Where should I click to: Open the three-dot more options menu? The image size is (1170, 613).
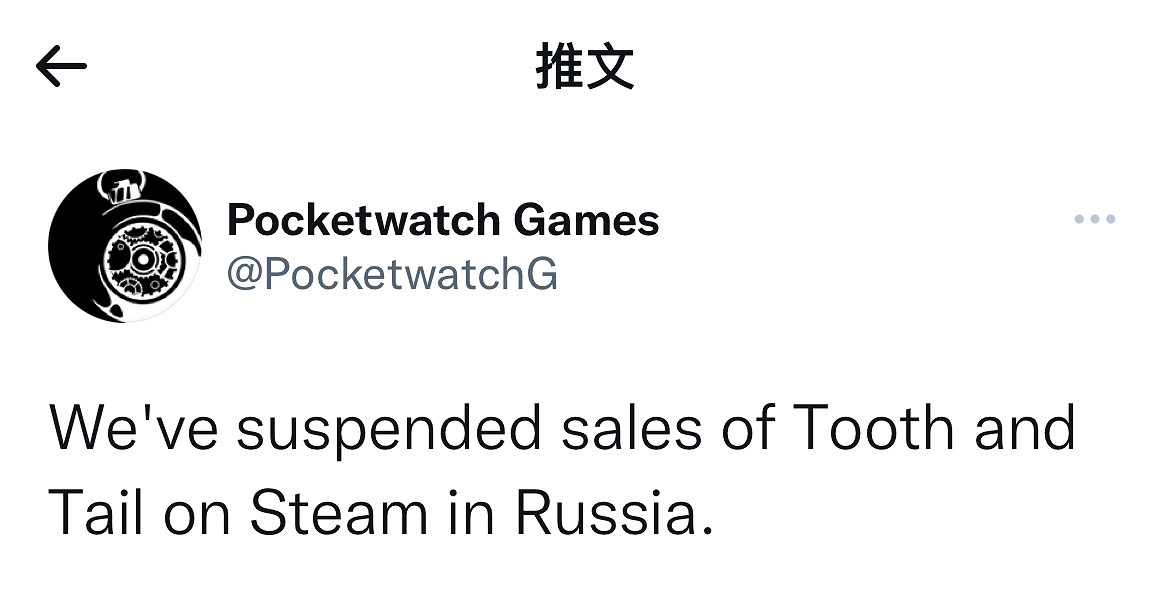(1095, 220)
